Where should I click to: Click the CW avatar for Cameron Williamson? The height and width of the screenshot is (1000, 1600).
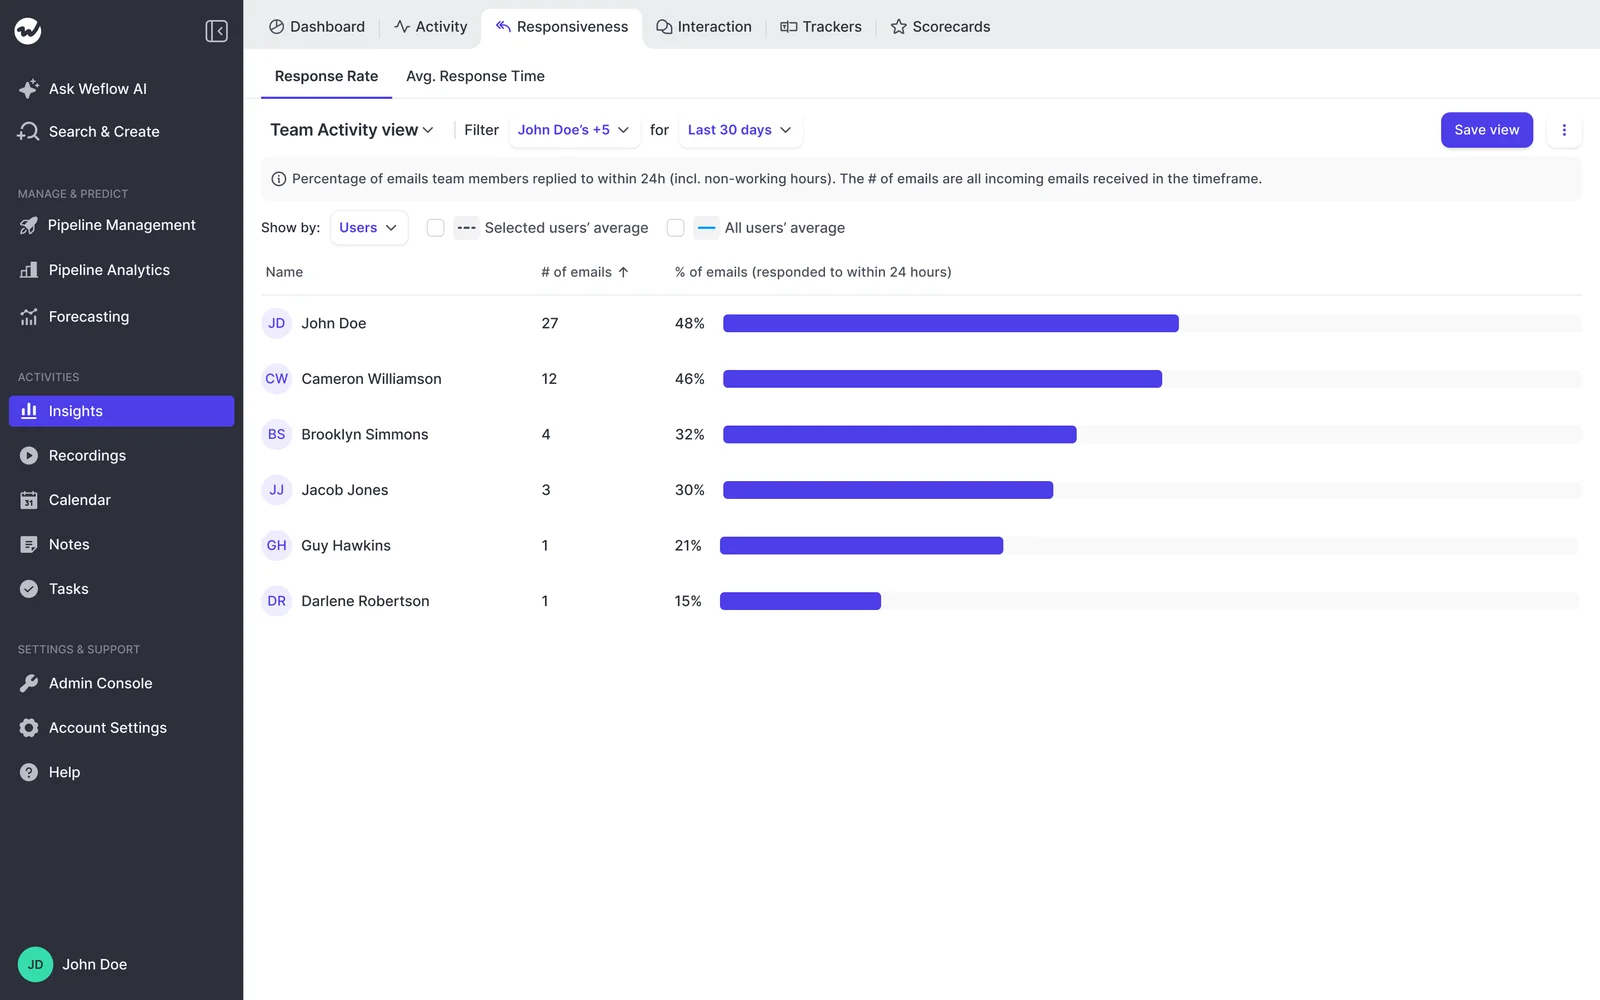[277, 379]
